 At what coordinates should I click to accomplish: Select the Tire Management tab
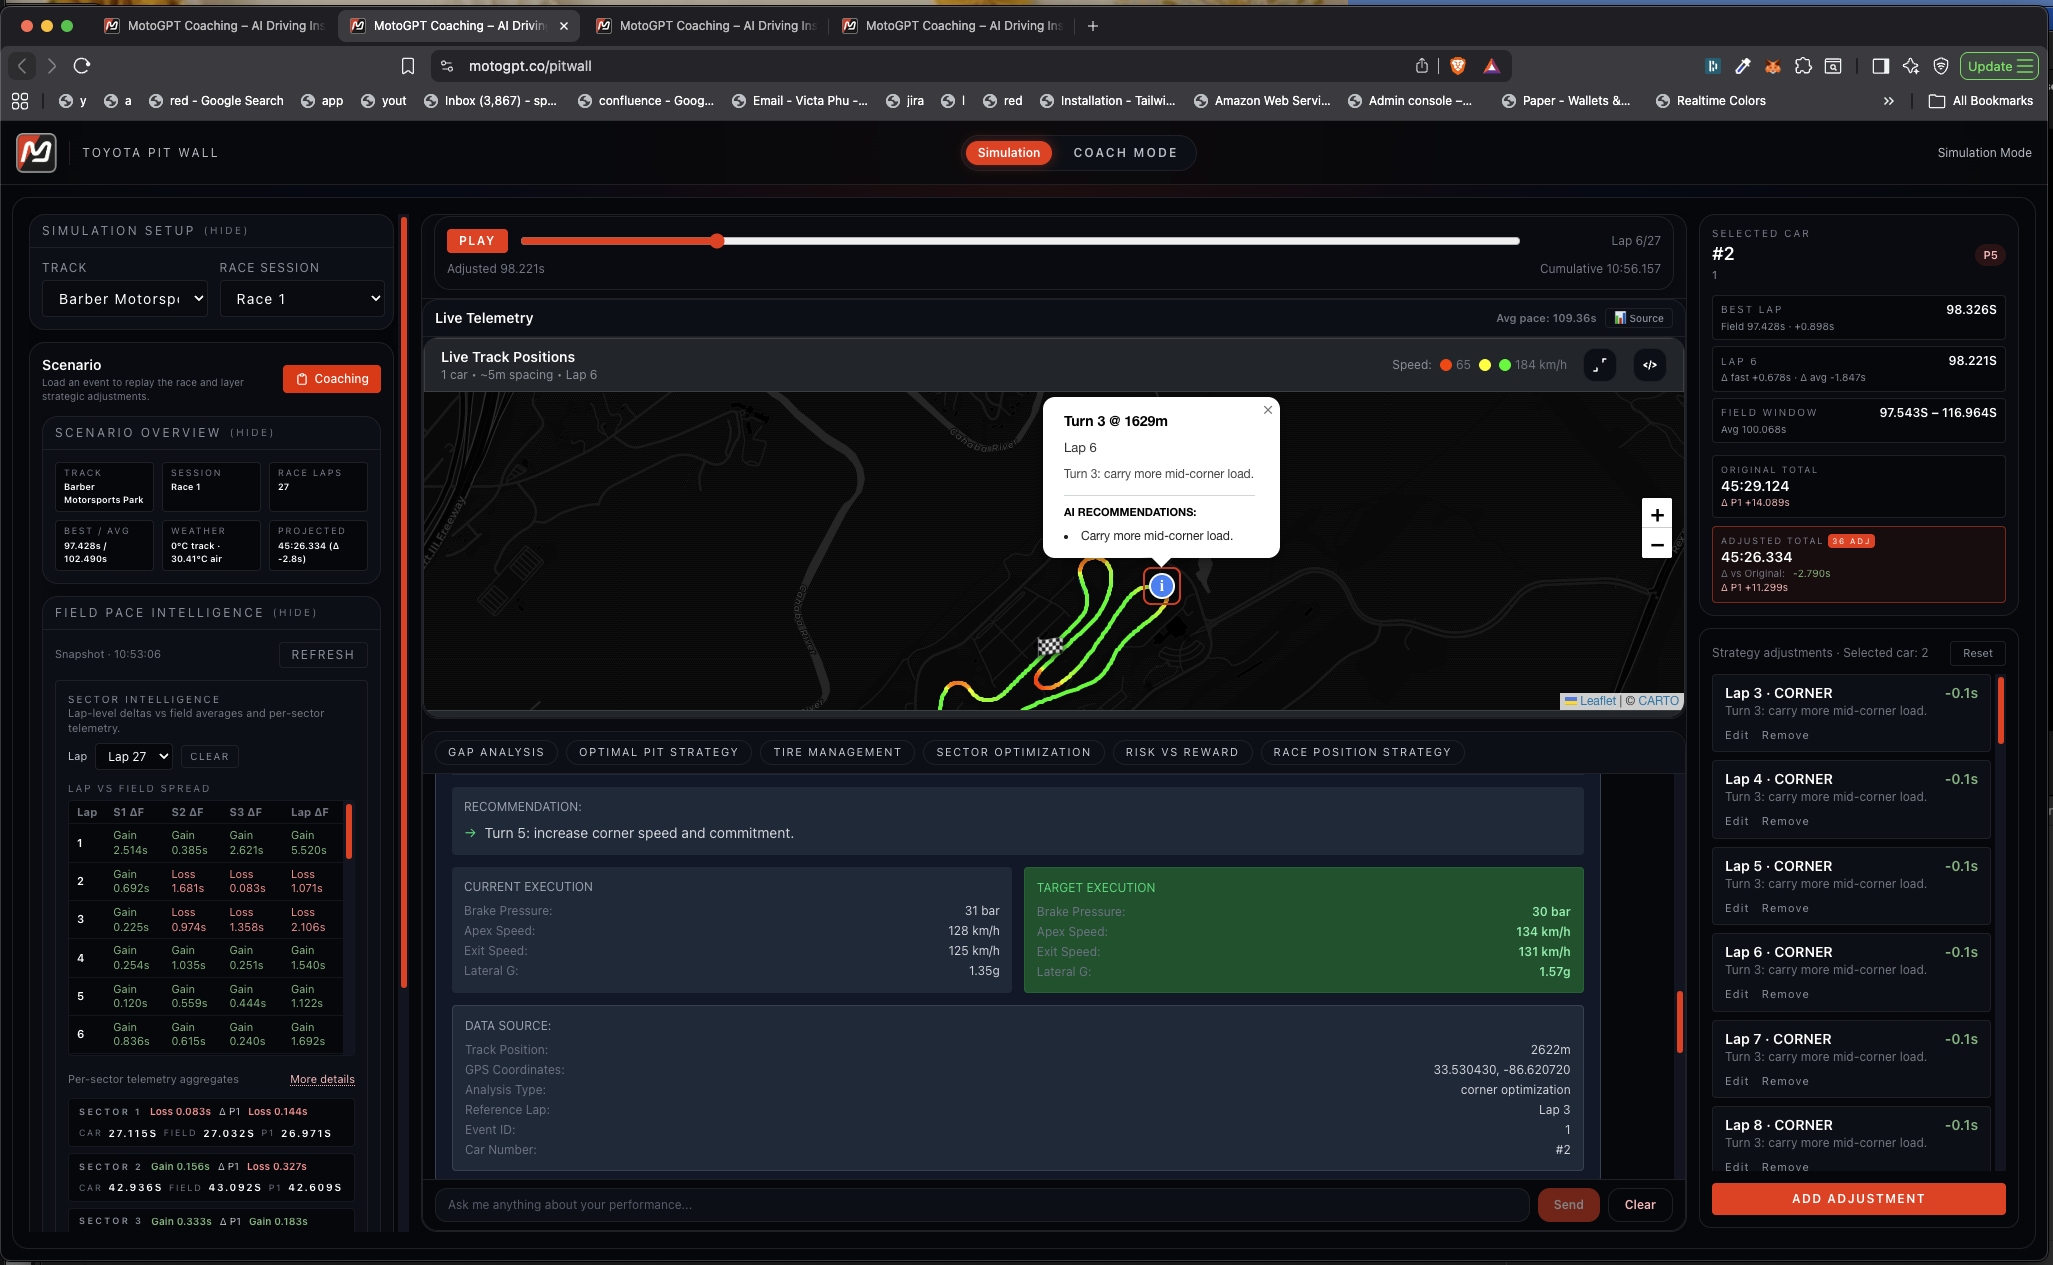pyautogui.click(x=837, y=752)
